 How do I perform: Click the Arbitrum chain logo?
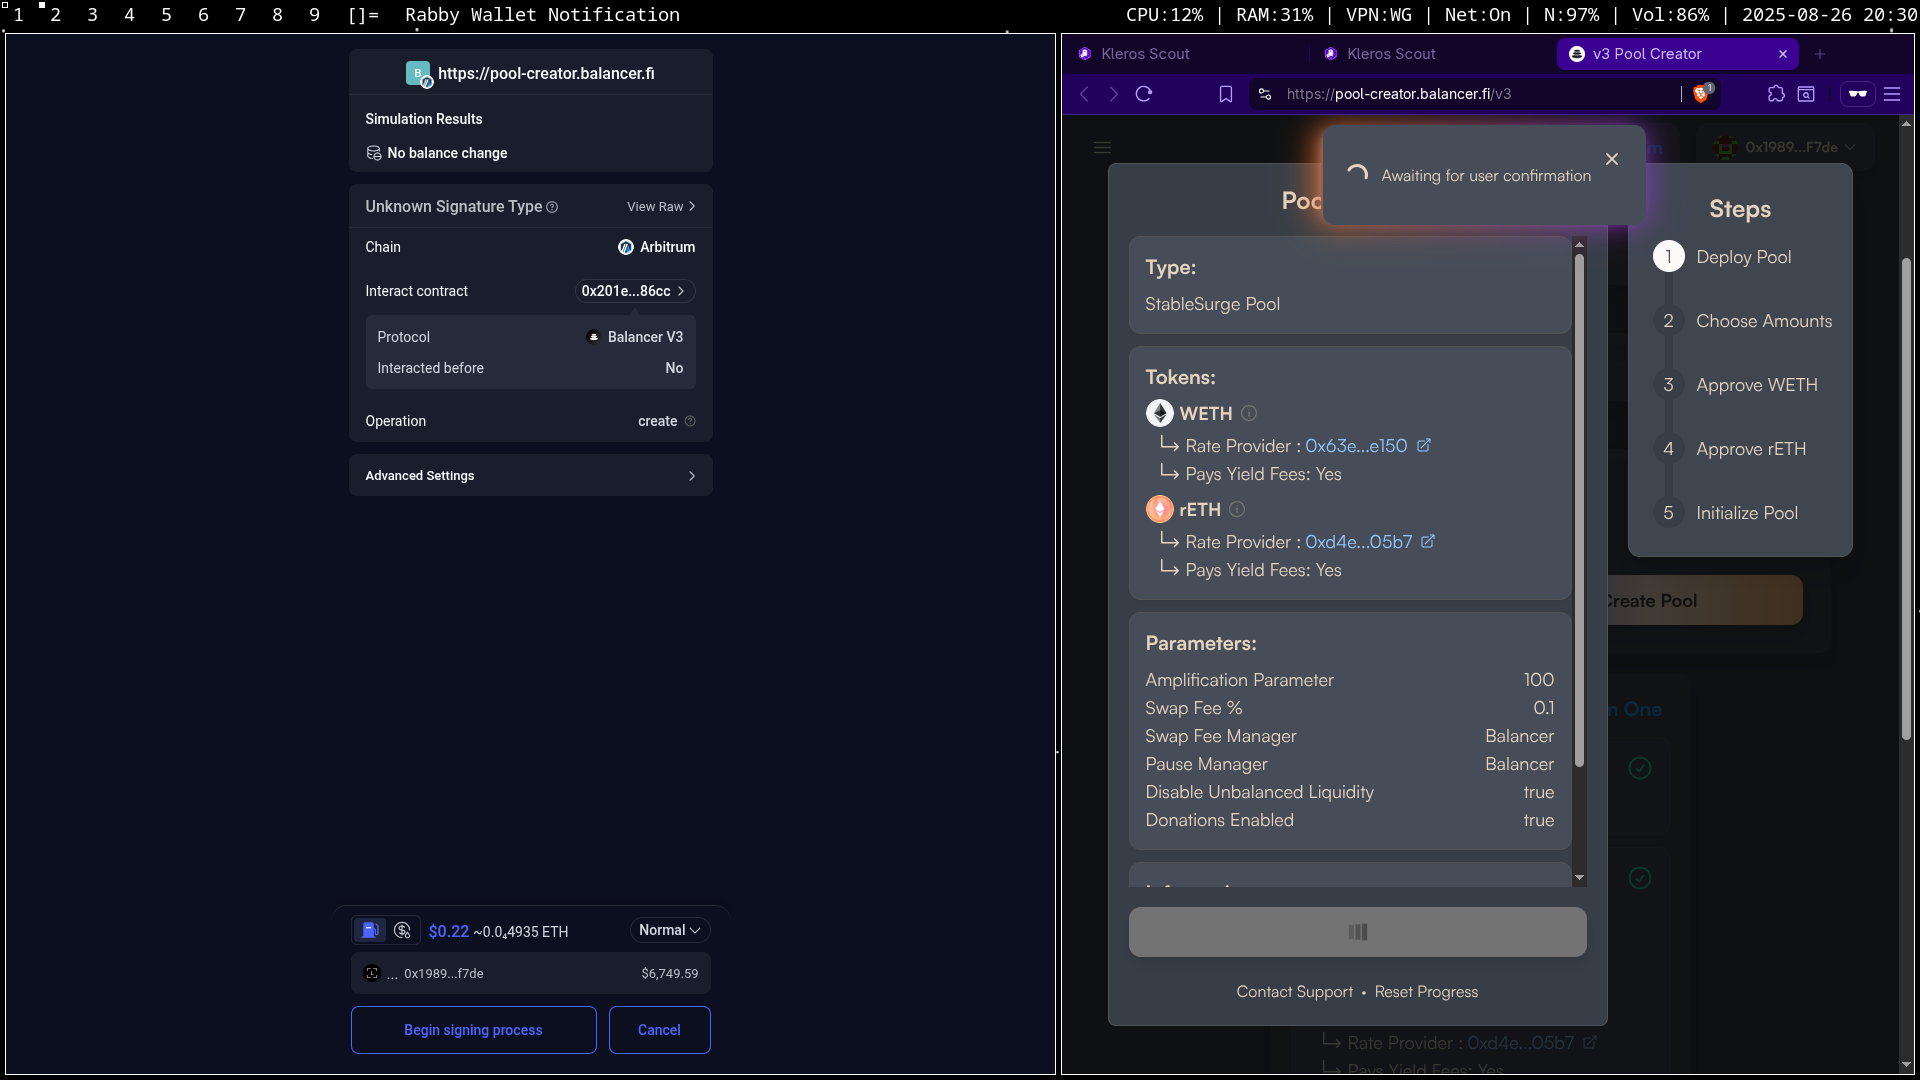pos(626,247)
